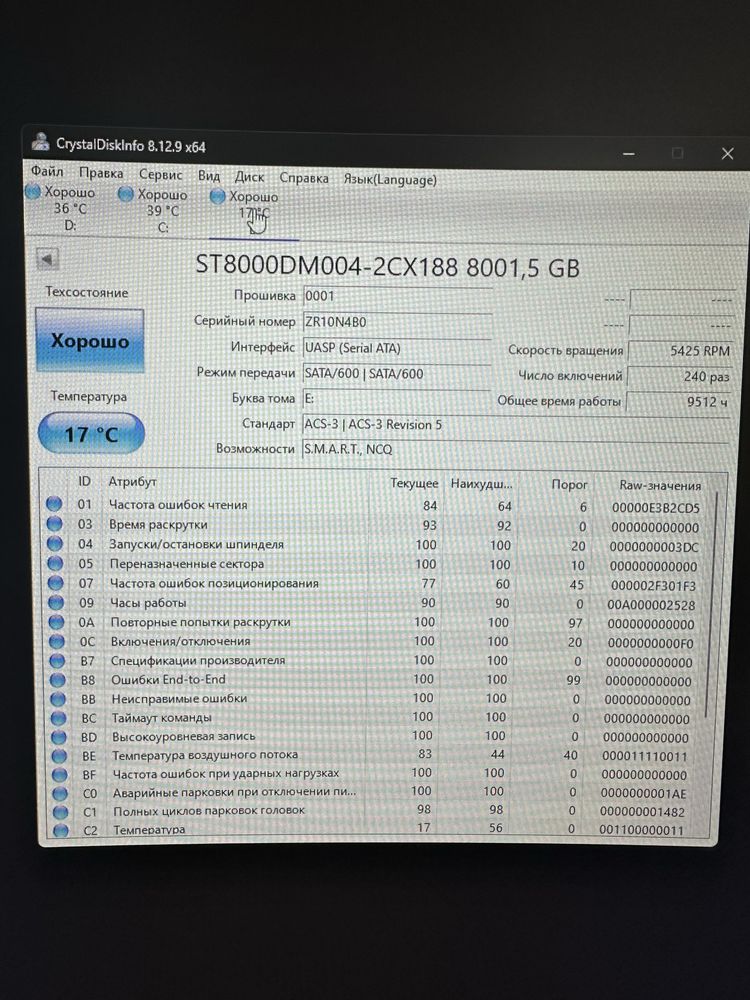This screenshot has height=1000, width=750.
Task: Click the Прошивка field with 0001
Action: pyautogui.click(x=397, y=296)
